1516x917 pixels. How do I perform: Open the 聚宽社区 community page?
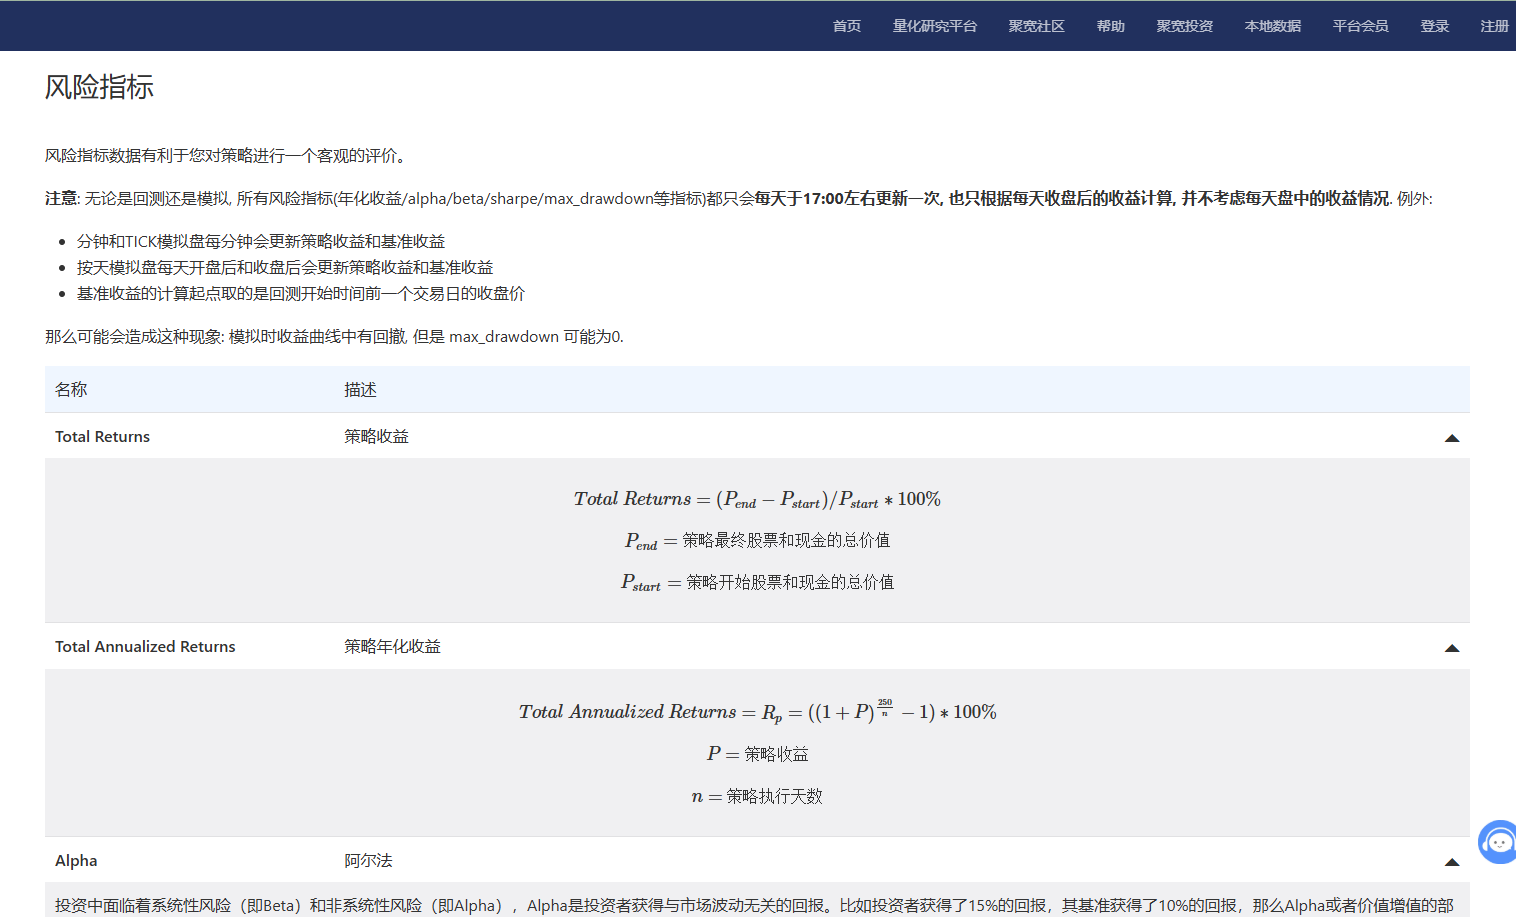(x=1036, y=26)
